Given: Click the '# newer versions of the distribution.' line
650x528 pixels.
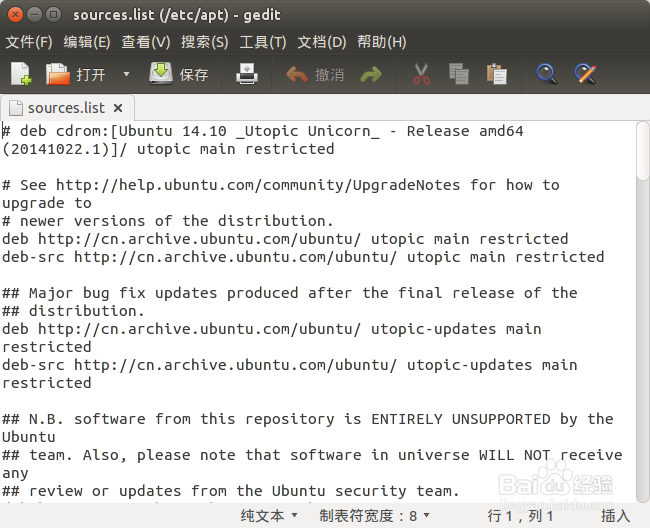Looking at the screenshot, I should point(167,221).
